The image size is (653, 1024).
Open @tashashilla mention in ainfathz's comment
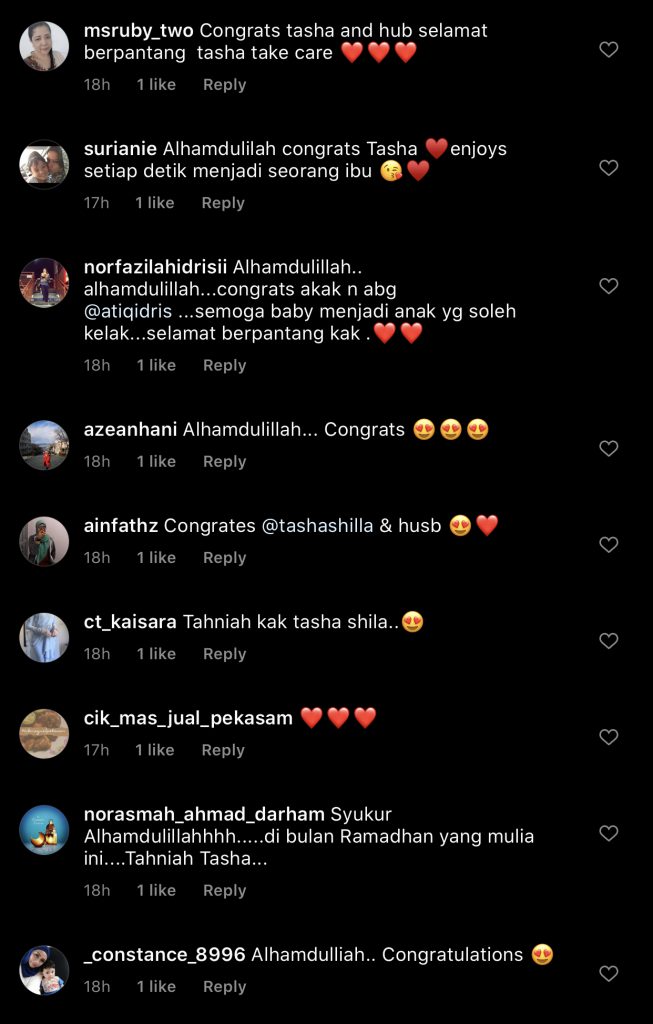[x=317, y=526]
